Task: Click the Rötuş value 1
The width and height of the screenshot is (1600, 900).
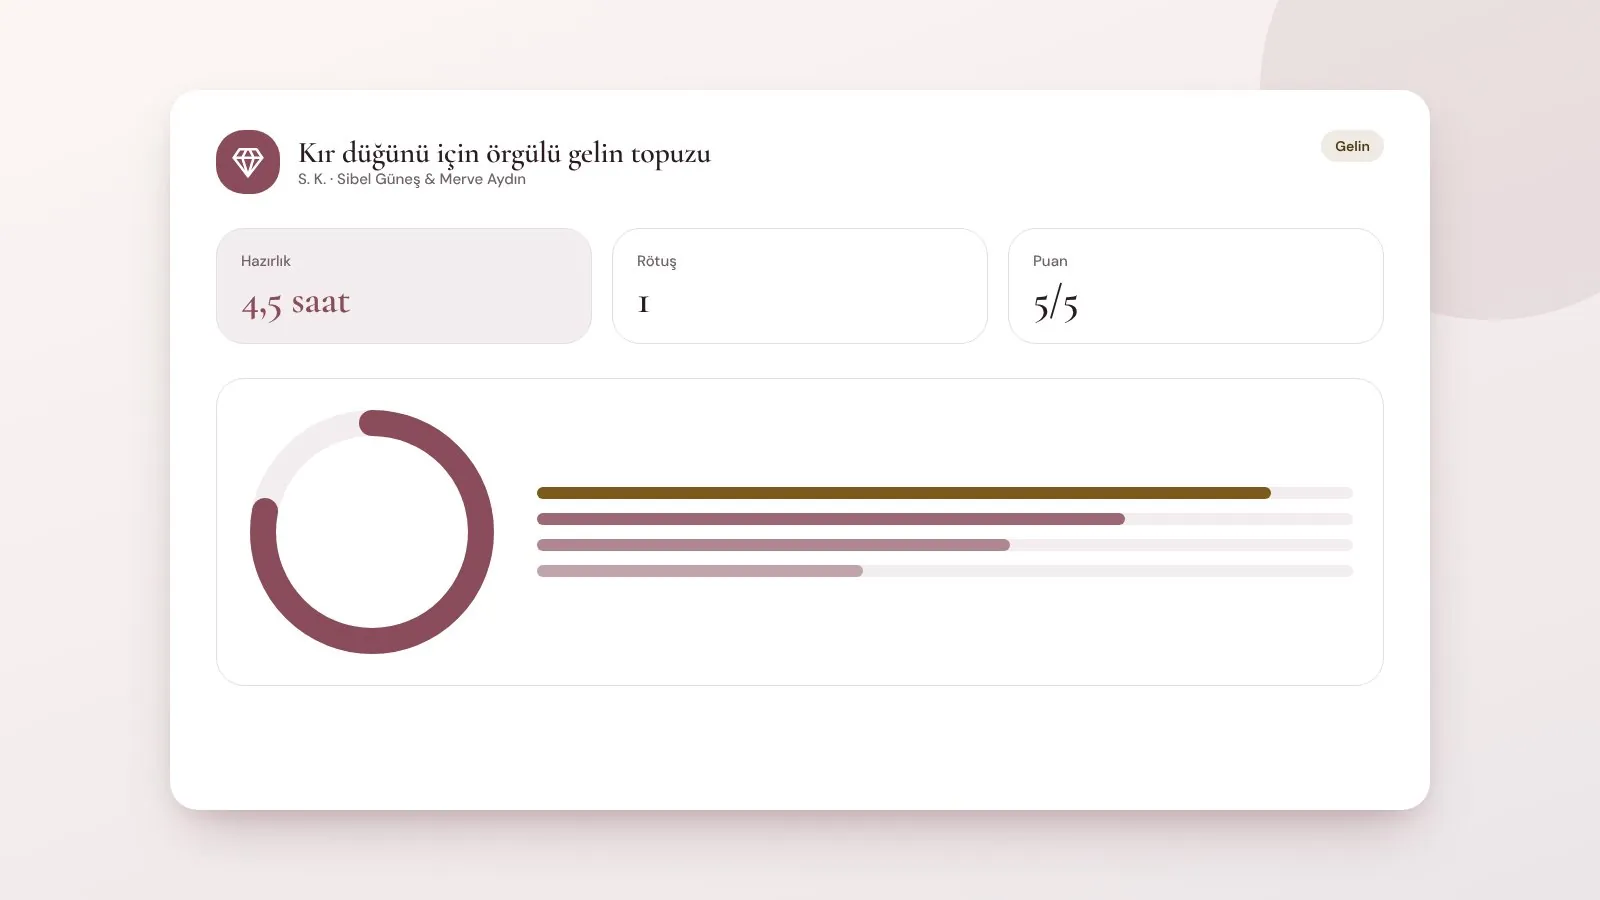Action: tap(644, 304)
